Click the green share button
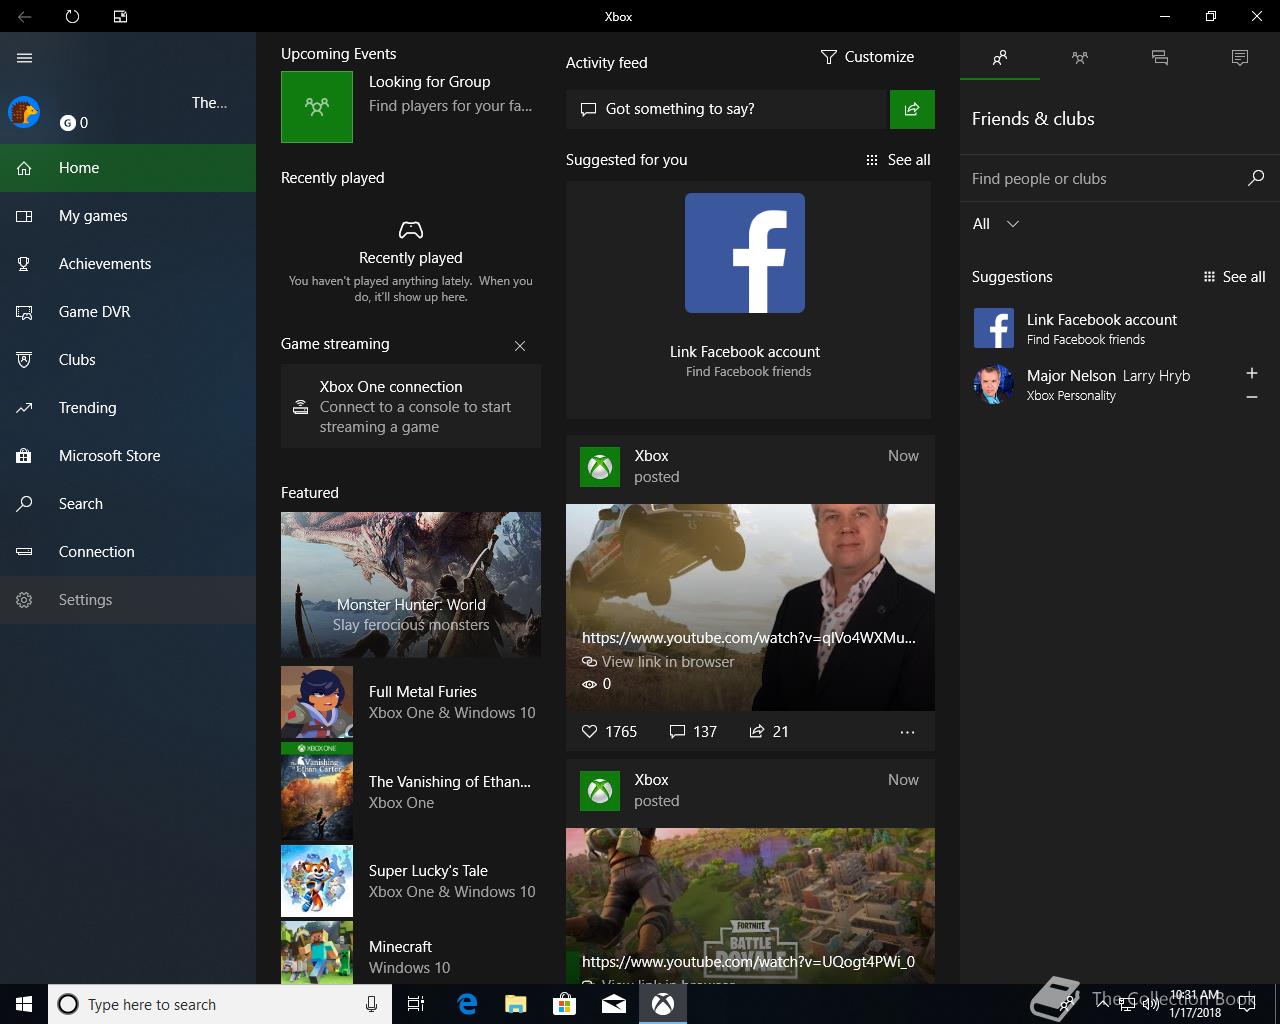The image size is (1280, 1024). coord(912,109)
